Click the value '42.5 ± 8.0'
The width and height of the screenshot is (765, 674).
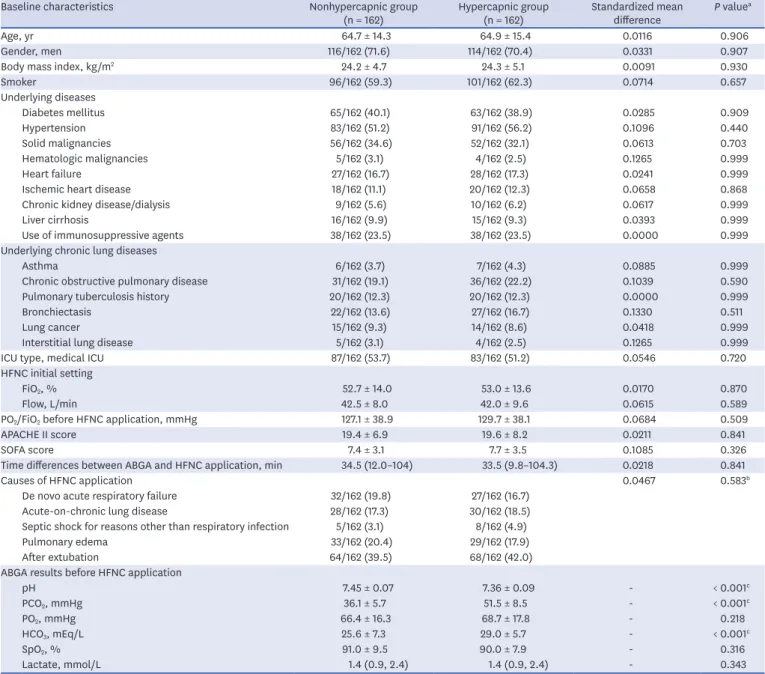click(364, 404)
